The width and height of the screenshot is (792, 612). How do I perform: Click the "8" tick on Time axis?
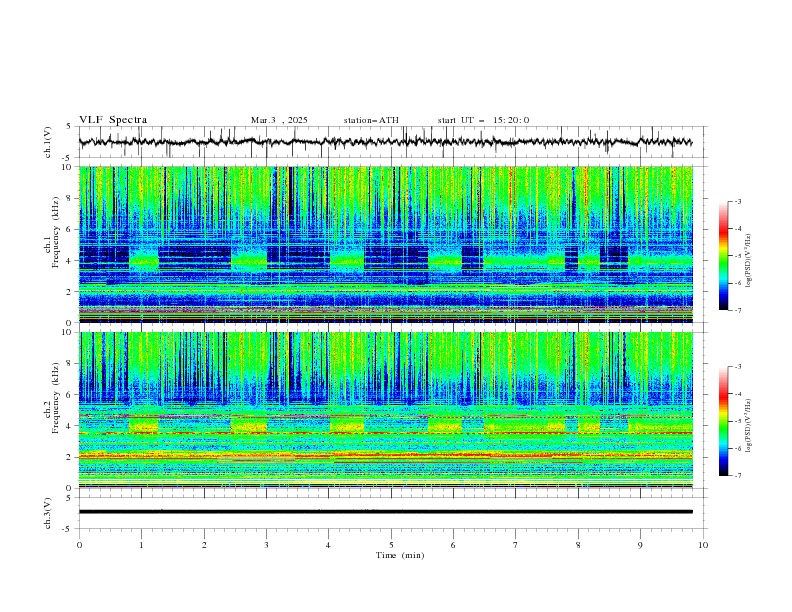click(578, 545)
